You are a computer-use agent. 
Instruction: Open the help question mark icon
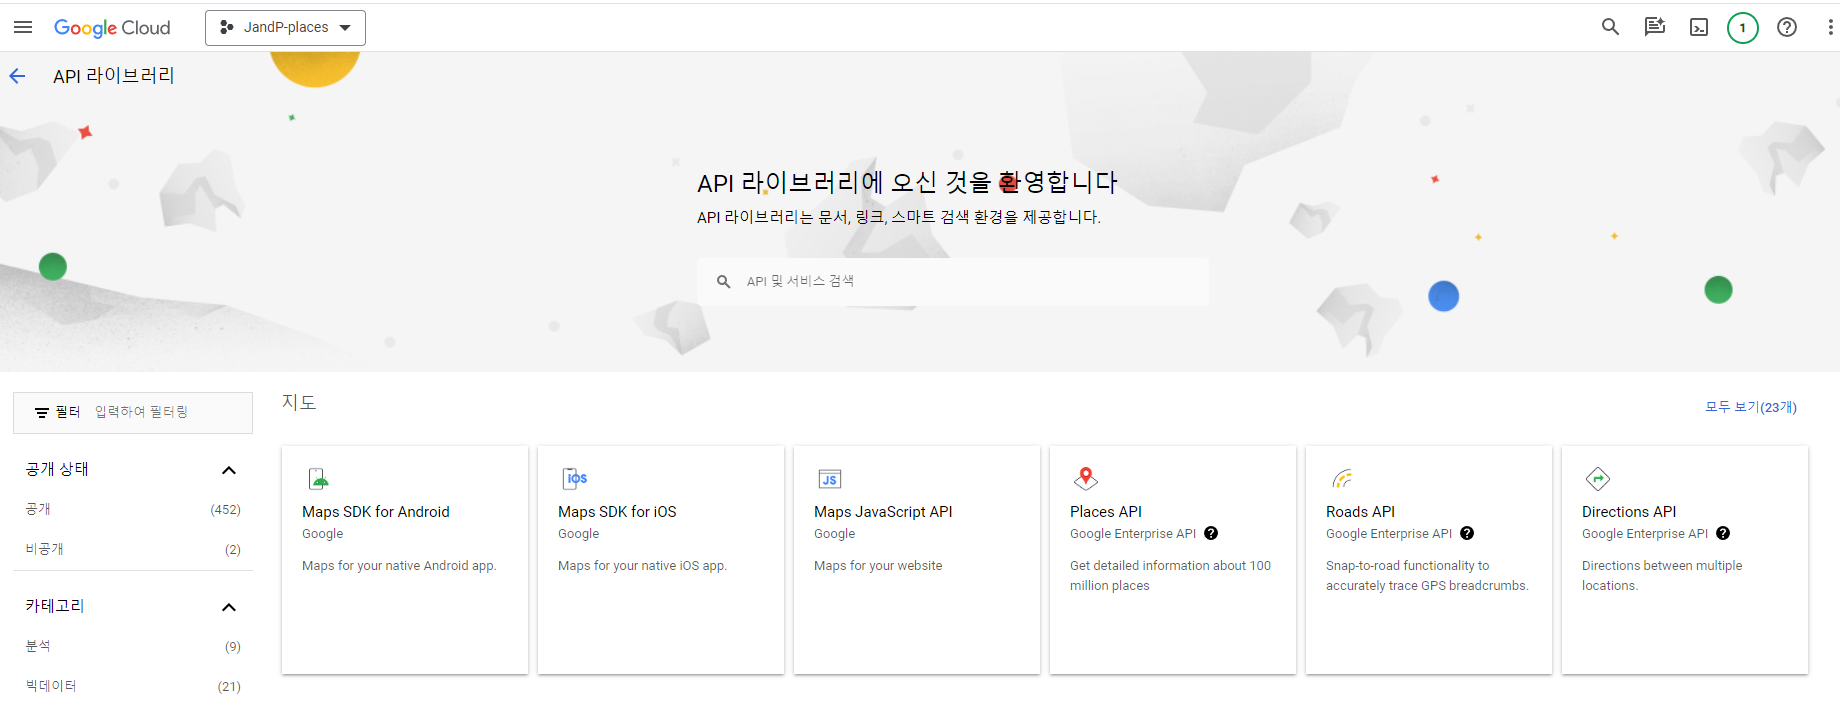click(x=1787, y=27)
